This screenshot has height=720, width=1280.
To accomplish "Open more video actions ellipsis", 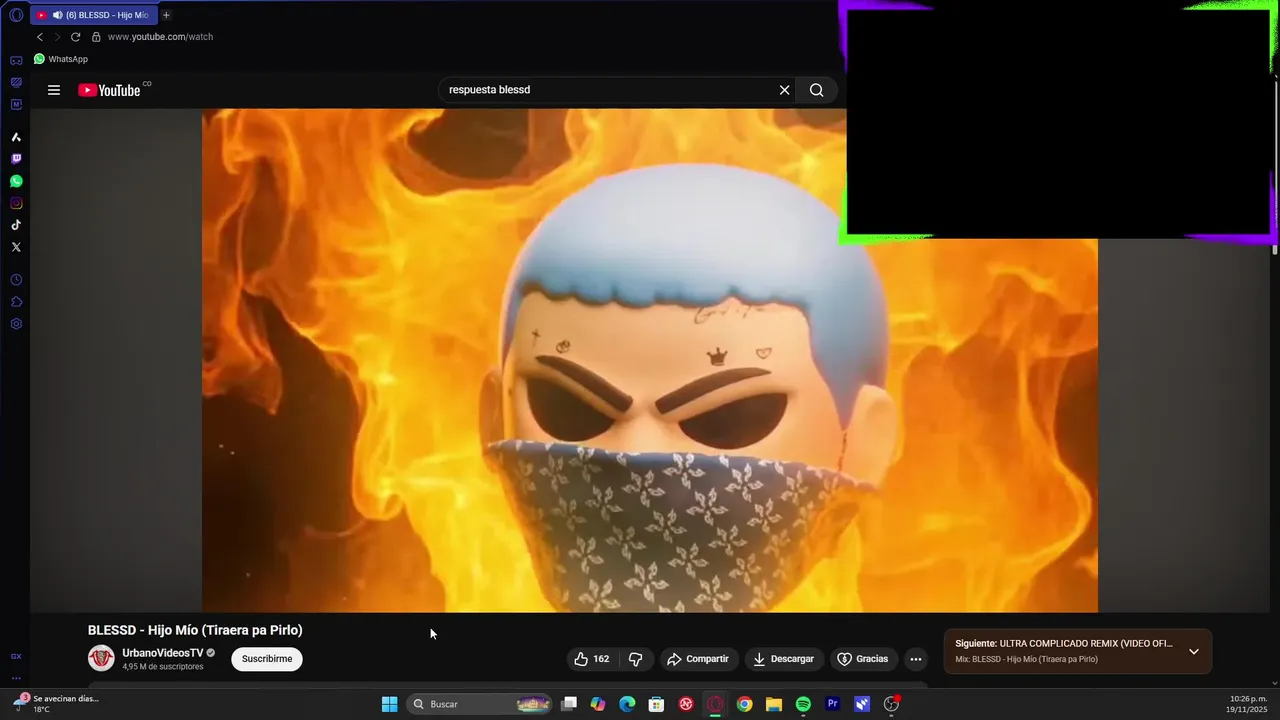I will [x=916, y=659].
